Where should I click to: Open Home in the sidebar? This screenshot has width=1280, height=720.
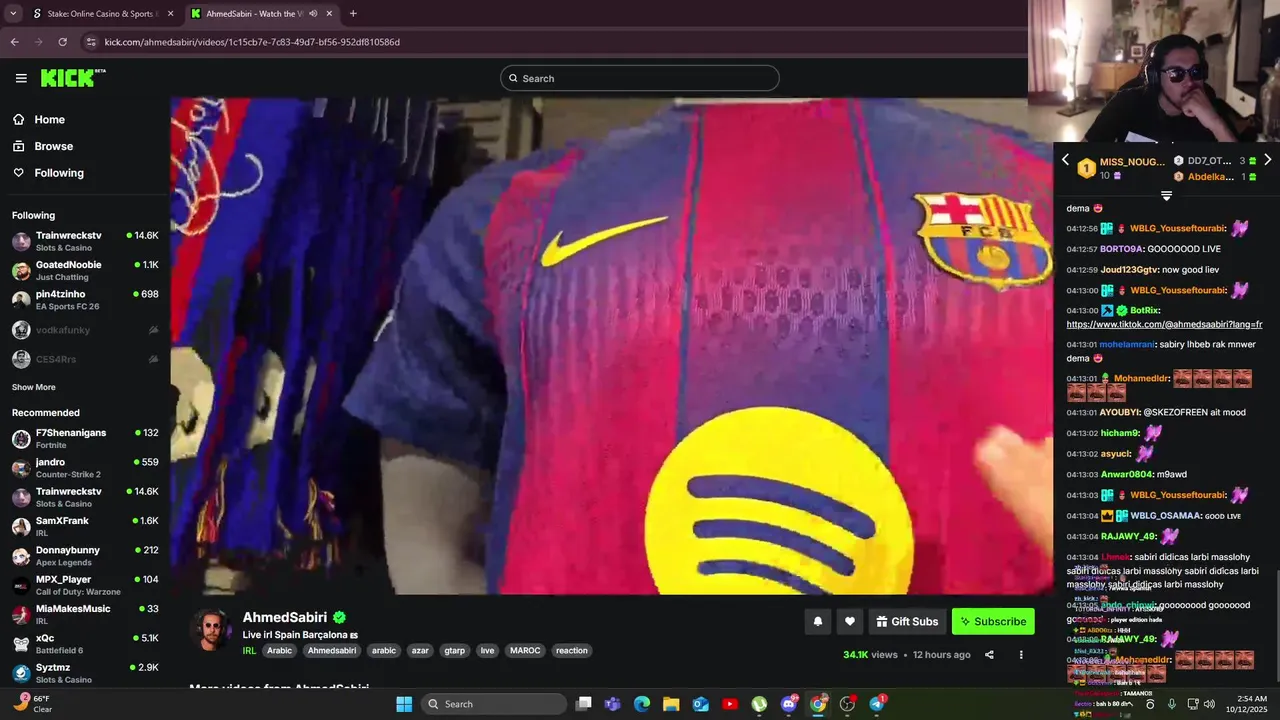click(49, 120)
